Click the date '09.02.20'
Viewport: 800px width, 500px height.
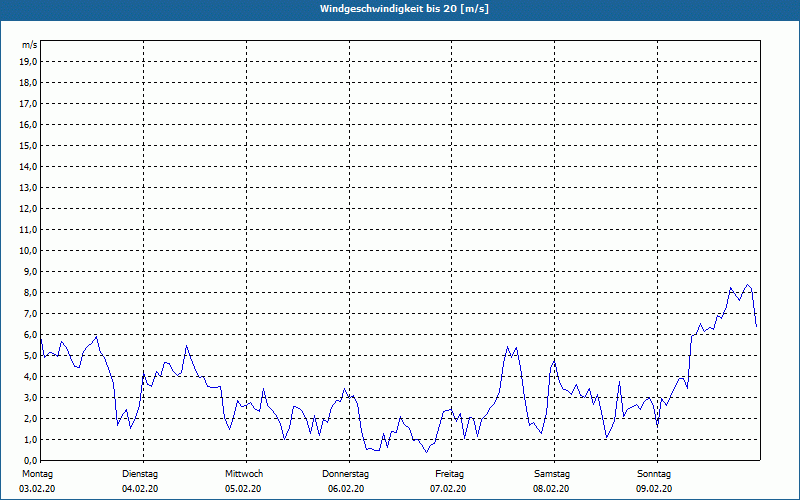[654, 489]
